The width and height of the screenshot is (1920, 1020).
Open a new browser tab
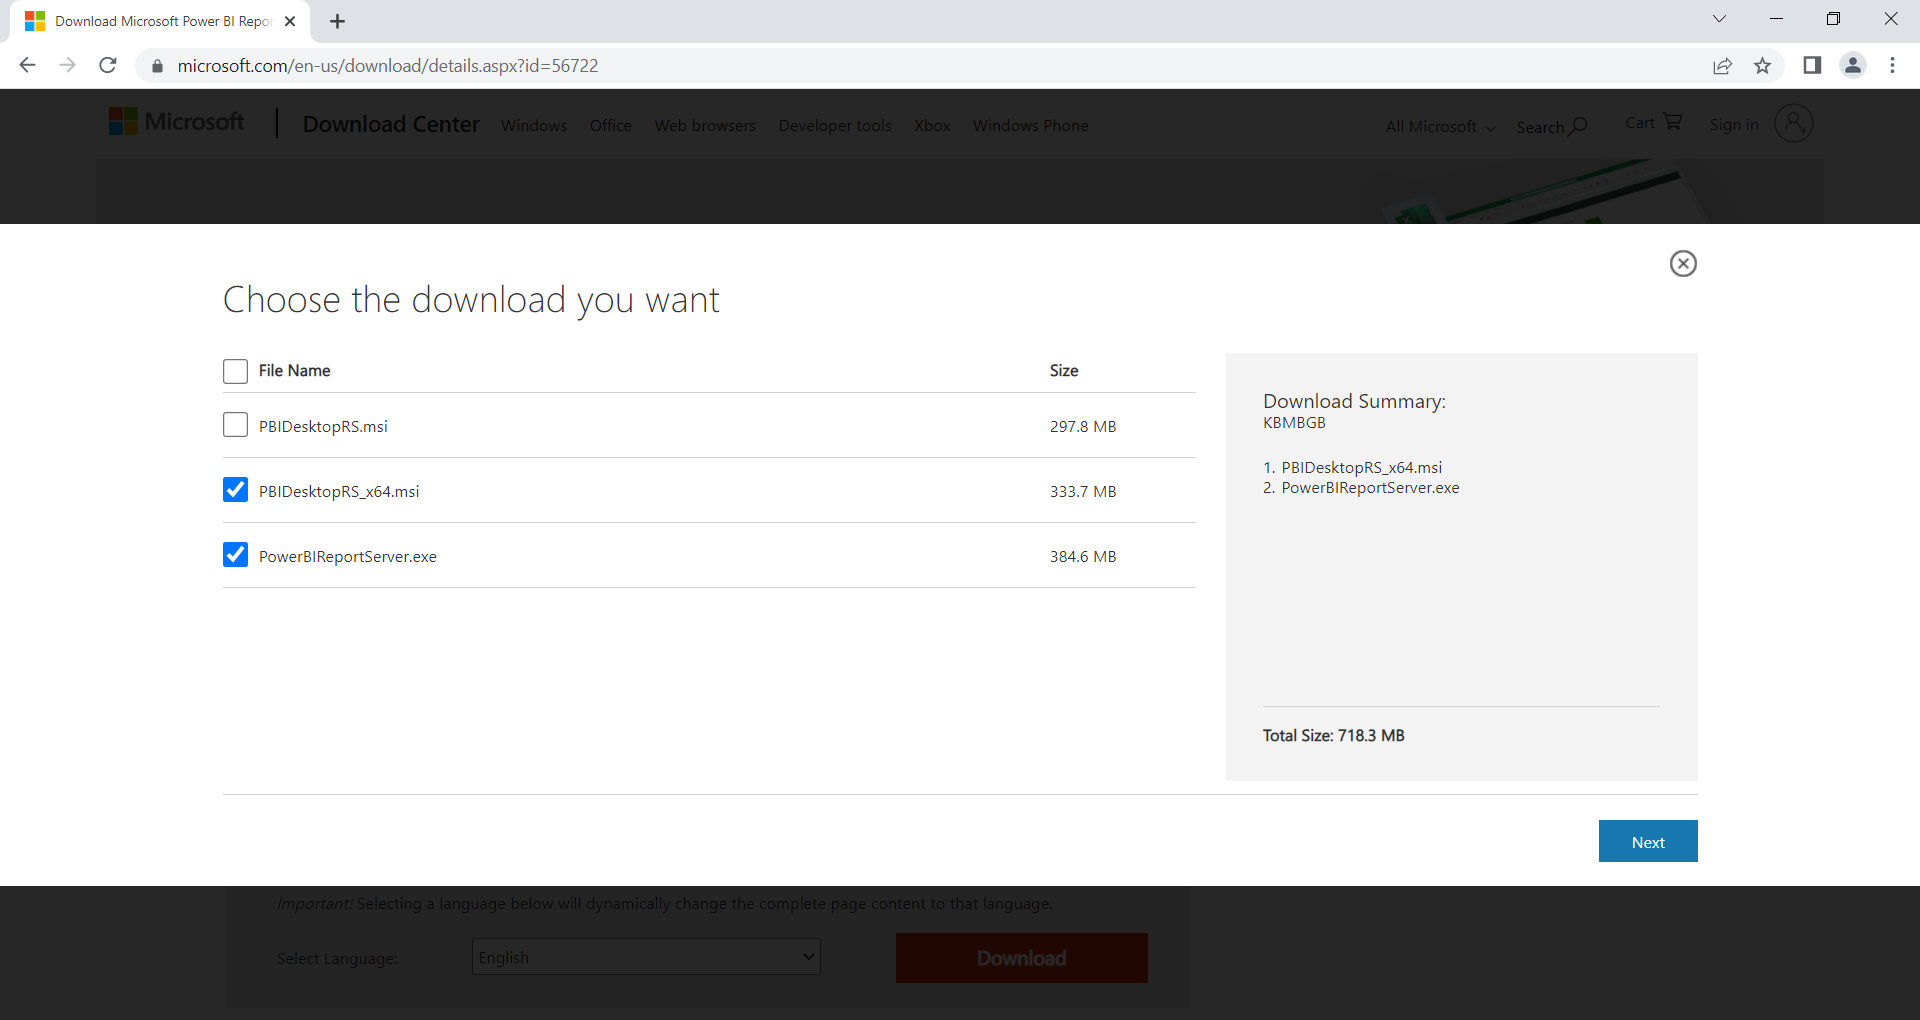click(x=337, y=21)
